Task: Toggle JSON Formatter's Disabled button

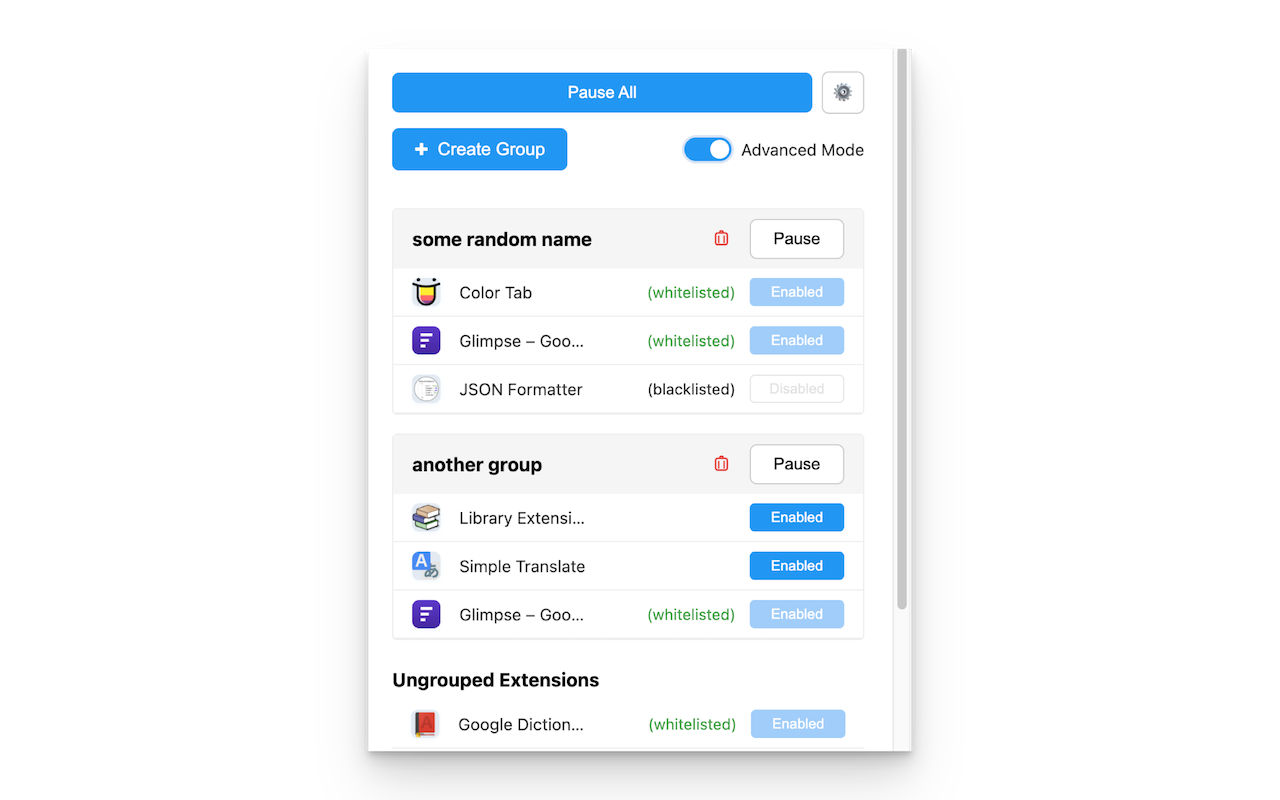Action: tap(797, 389)
